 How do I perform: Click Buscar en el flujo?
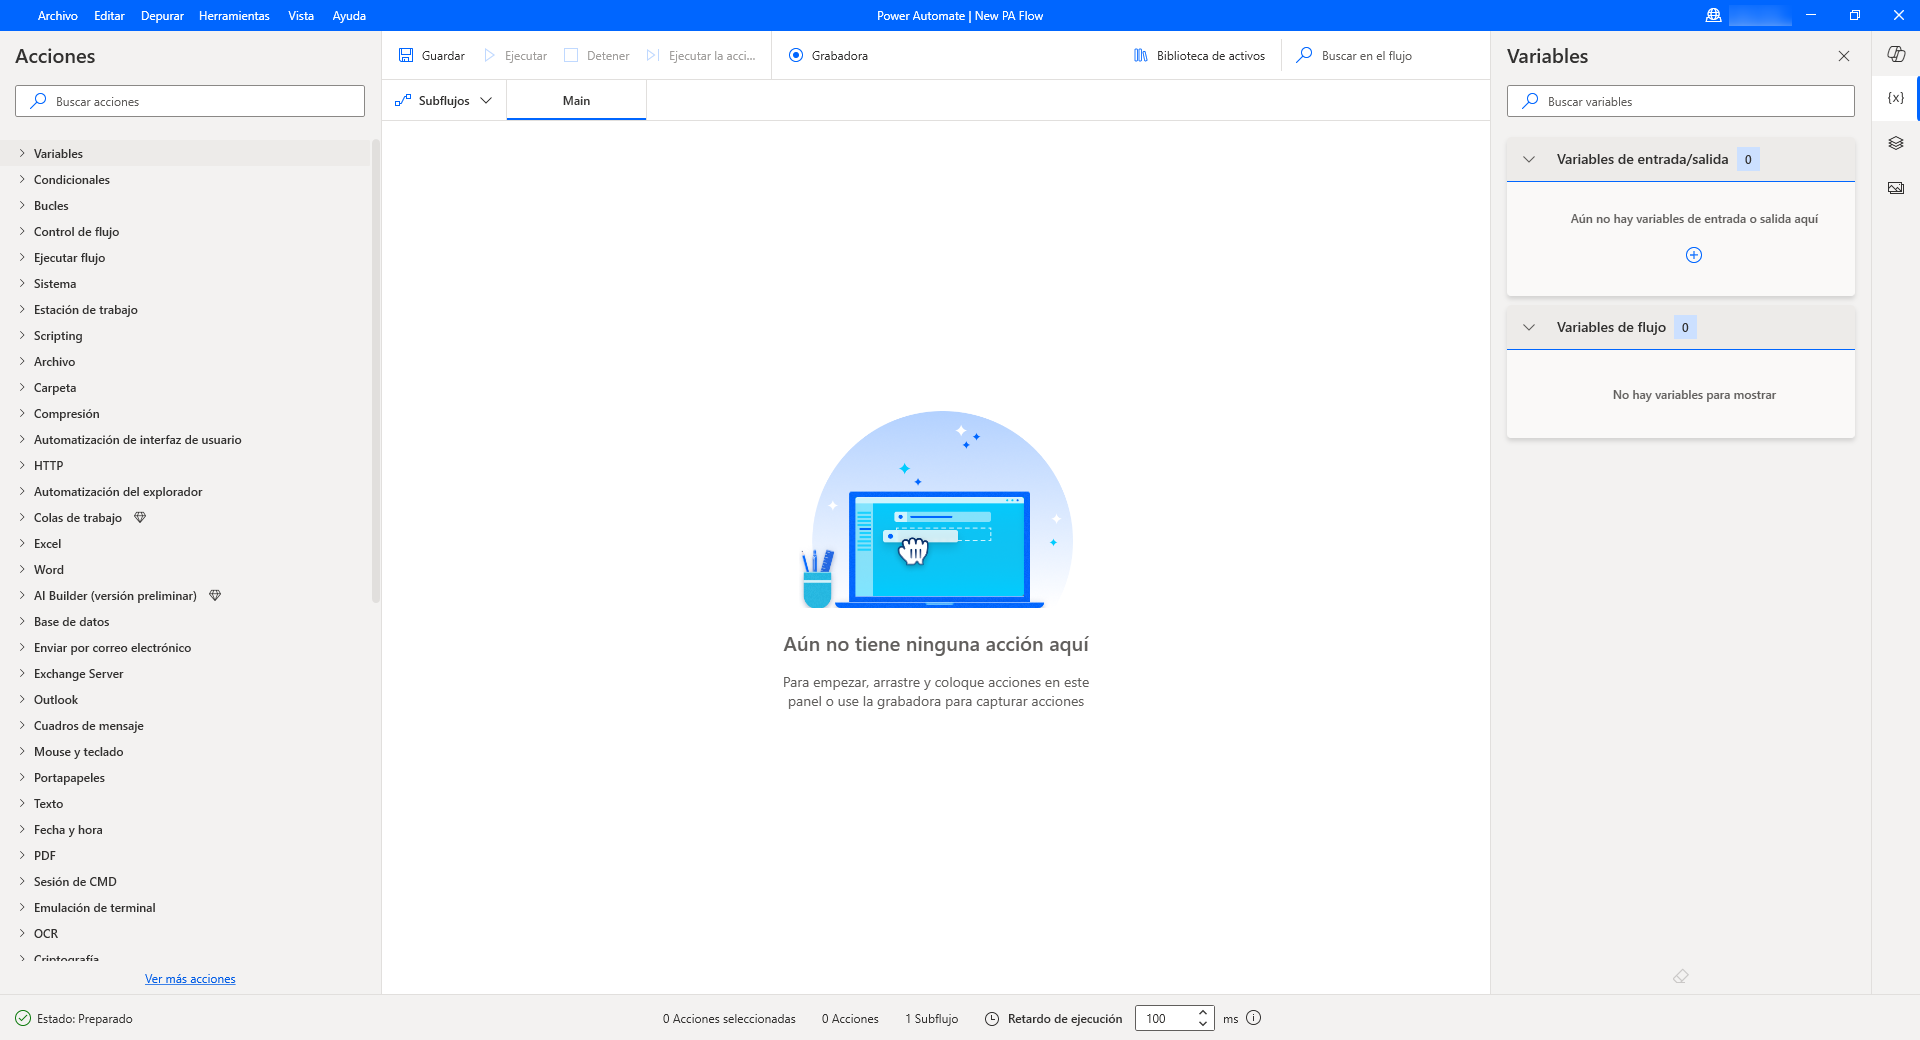tap(1354, 56)
